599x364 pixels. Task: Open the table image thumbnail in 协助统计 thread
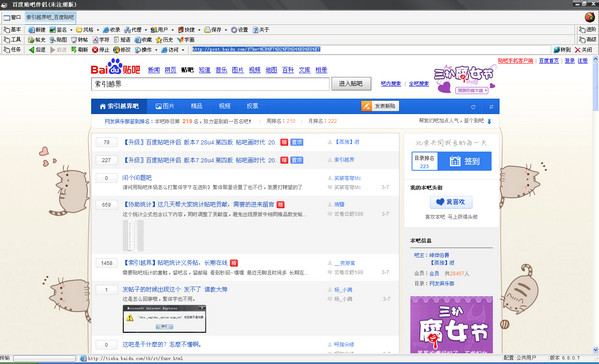pos(133,235)
